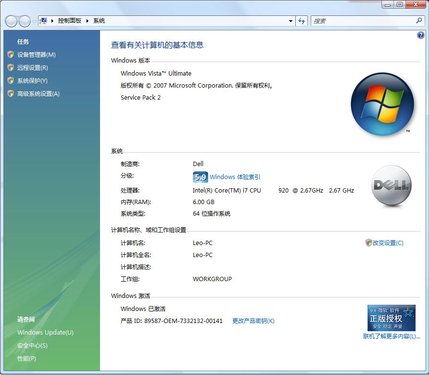Click the 查看有关计算机的基本信息 heading

tap(157, 45)
